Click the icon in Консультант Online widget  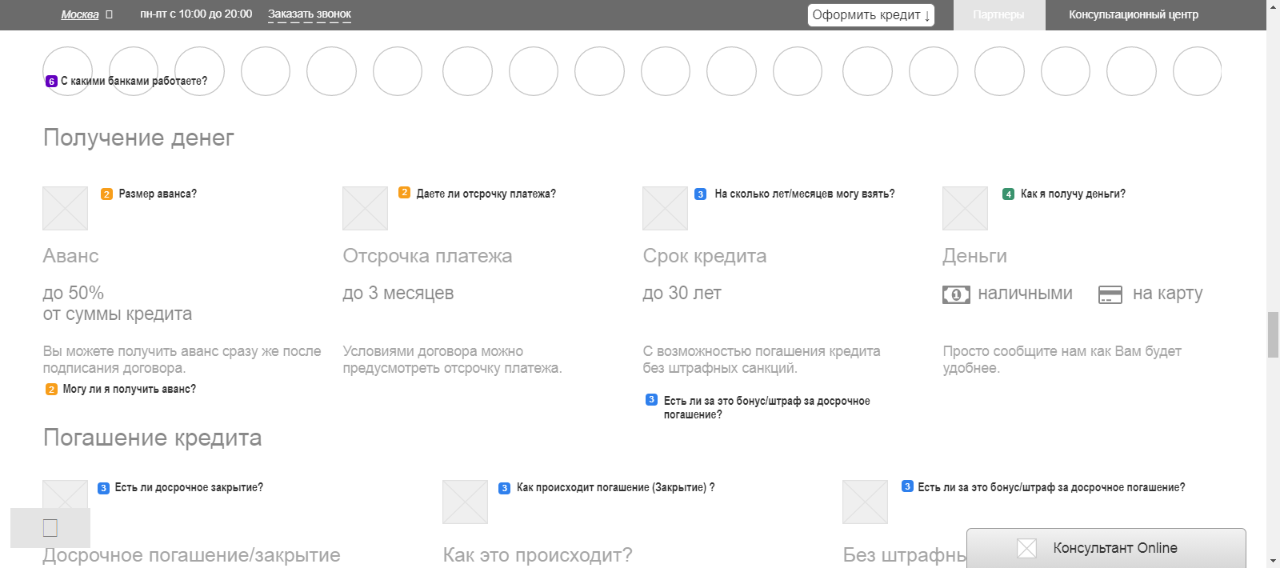pos(1027,548)
